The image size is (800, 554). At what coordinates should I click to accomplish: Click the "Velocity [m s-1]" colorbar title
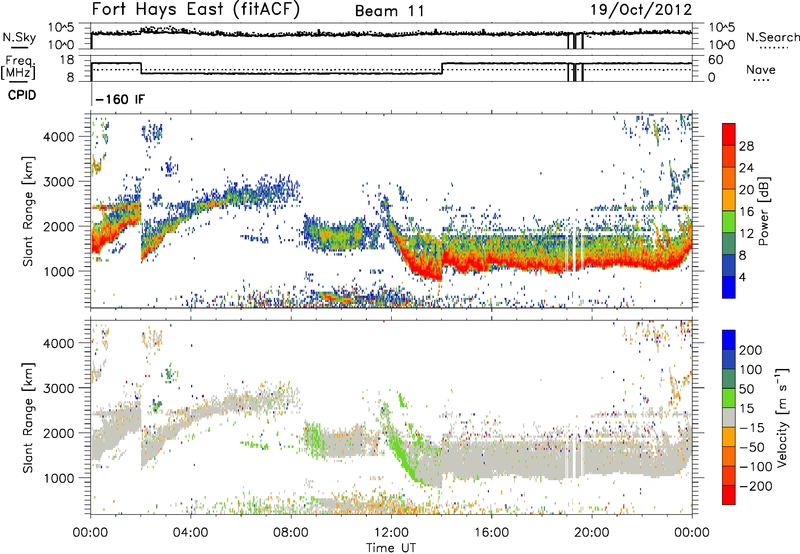pos(782,418)
